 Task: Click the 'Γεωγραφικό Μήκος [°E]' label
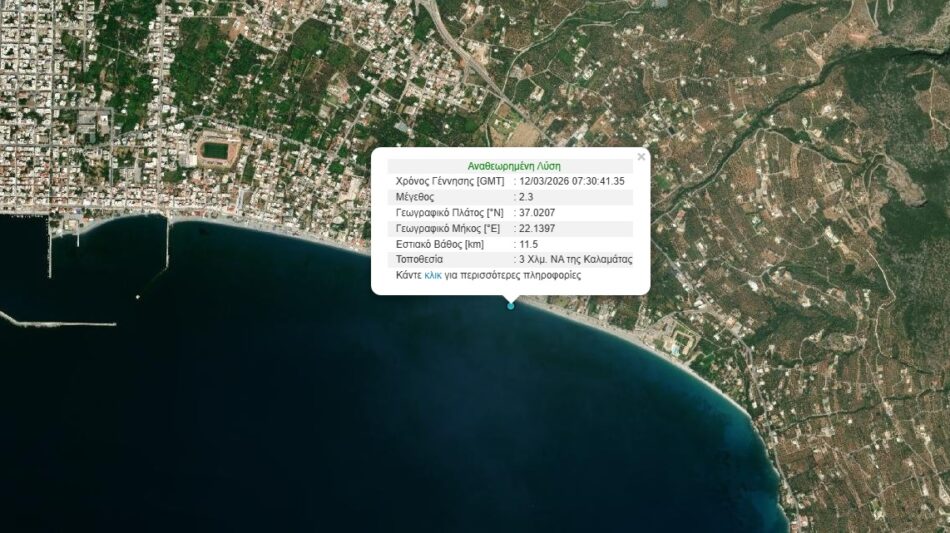(x=449, y=228)
